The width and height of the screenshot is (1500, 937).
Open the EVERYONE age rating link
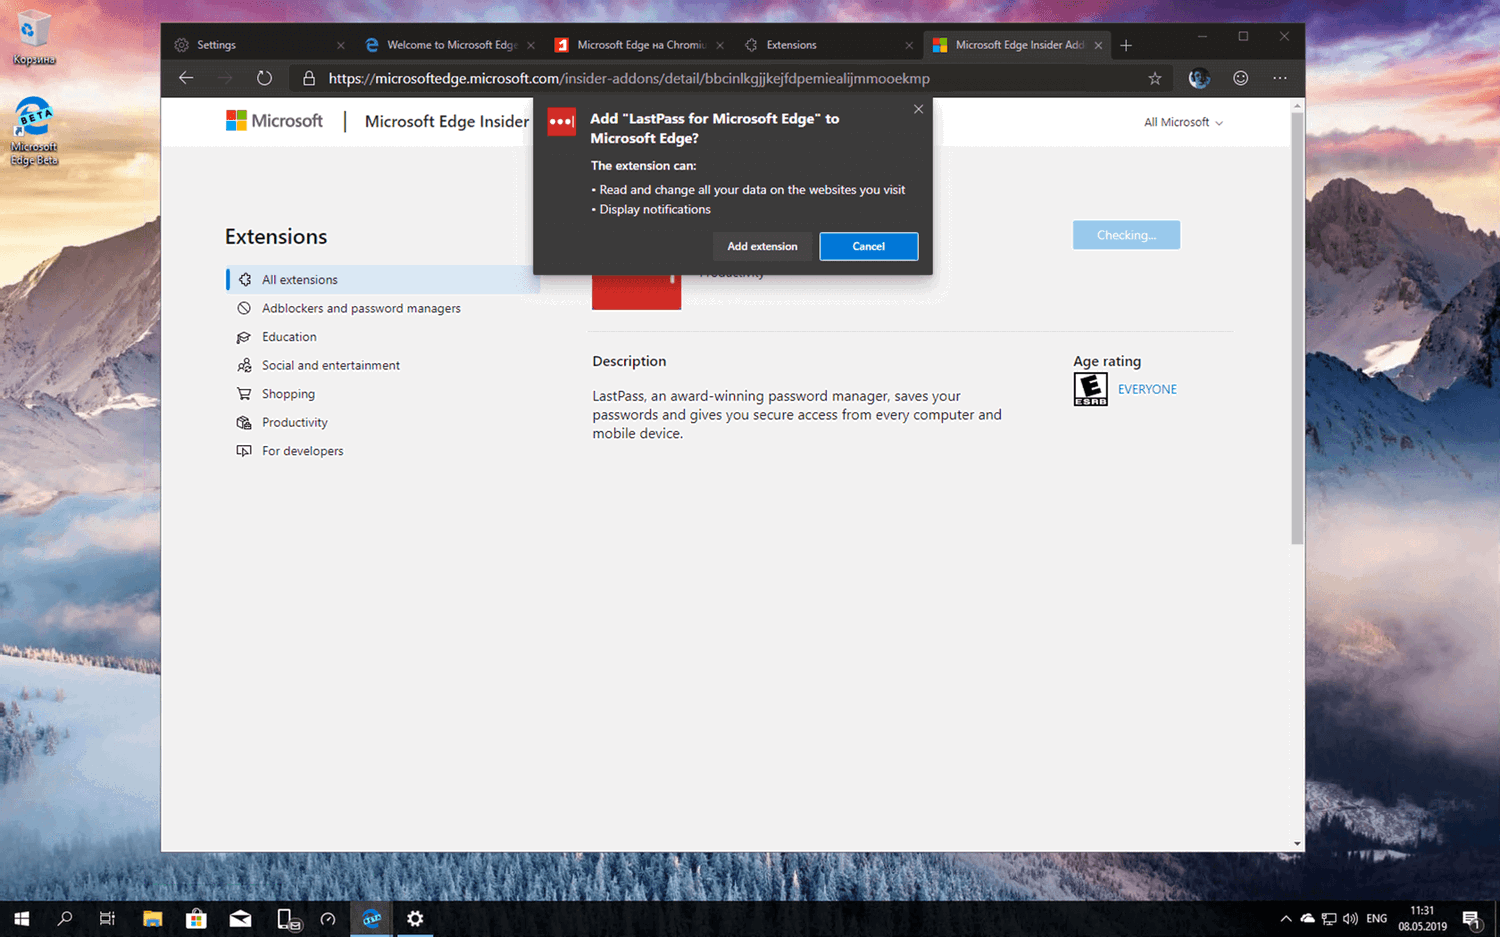(x=1147, y=389)
